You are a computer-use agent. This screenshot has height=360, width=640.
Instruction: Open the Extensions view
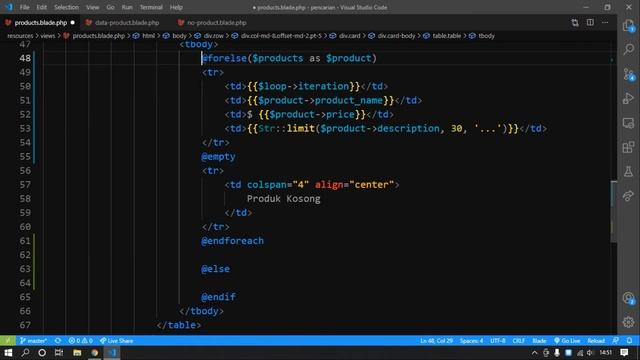point(628,147)
